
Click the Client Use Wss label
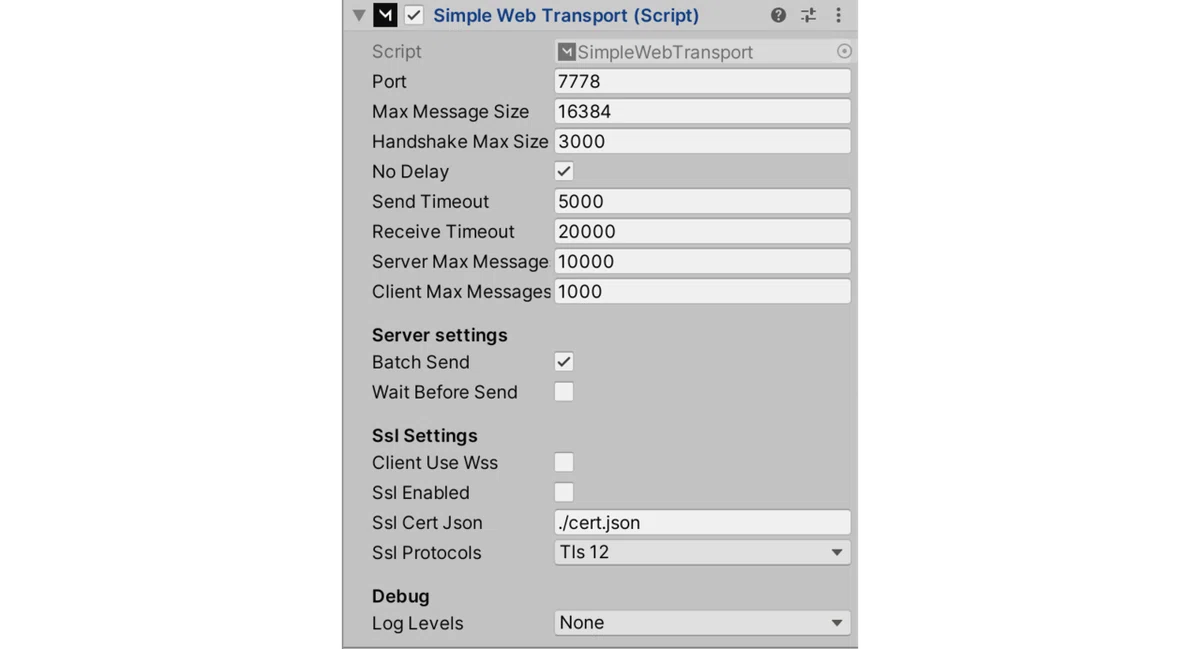[x=435, y=462]
